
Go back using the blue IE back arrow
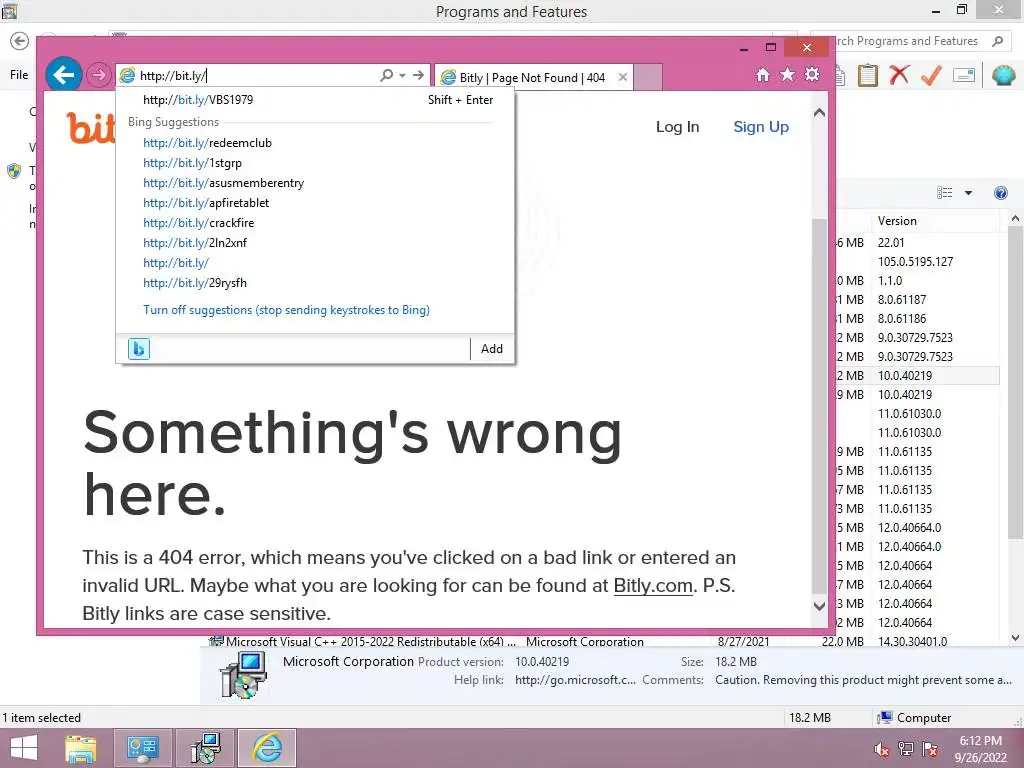pos(64,75)
